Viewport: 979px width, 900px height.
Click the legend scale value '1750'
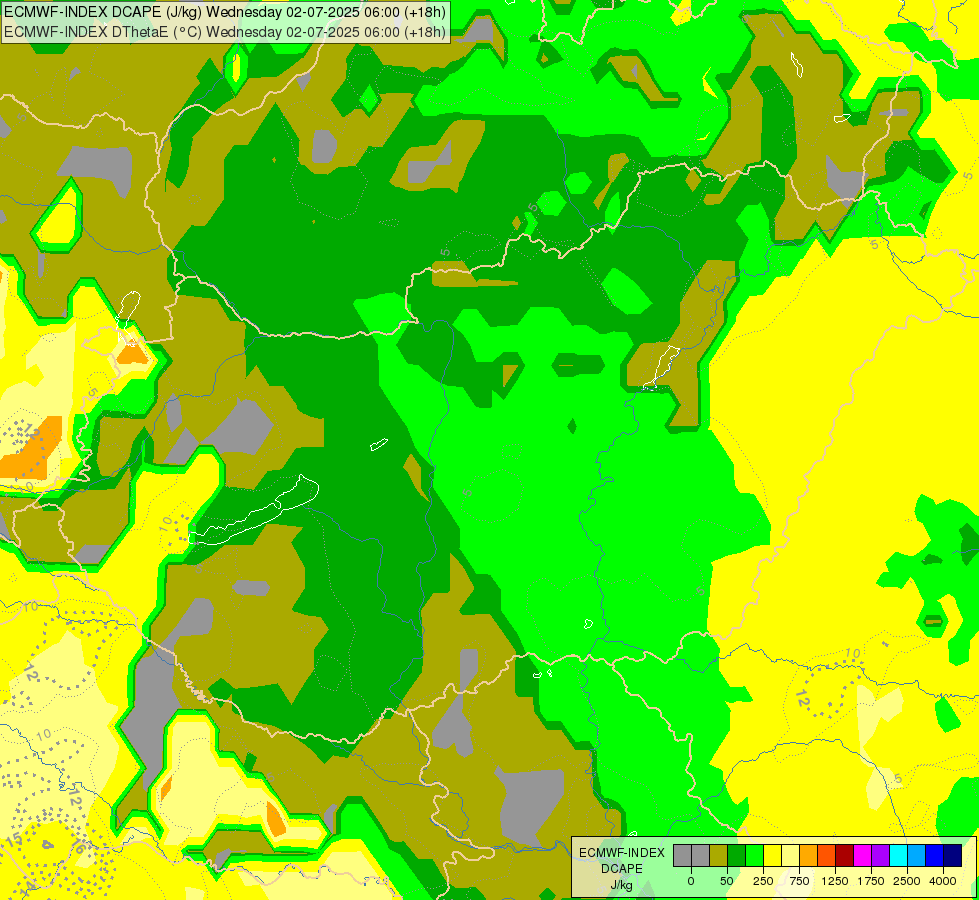point(871,881)
